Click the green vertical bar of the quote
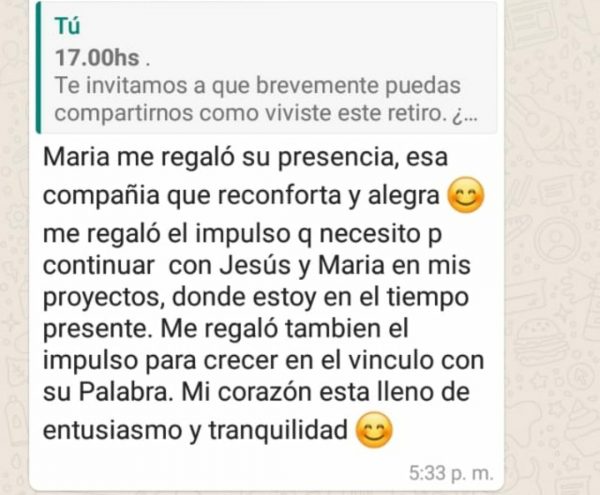600x495 pixels. [38, 68]
